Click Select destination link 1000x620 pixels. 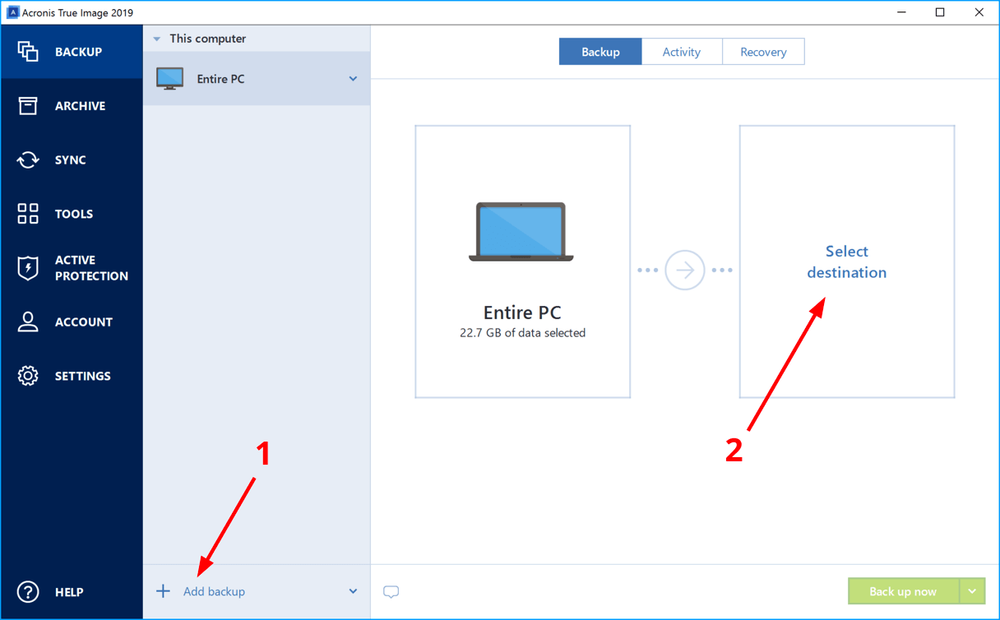[x=846, y=262]
